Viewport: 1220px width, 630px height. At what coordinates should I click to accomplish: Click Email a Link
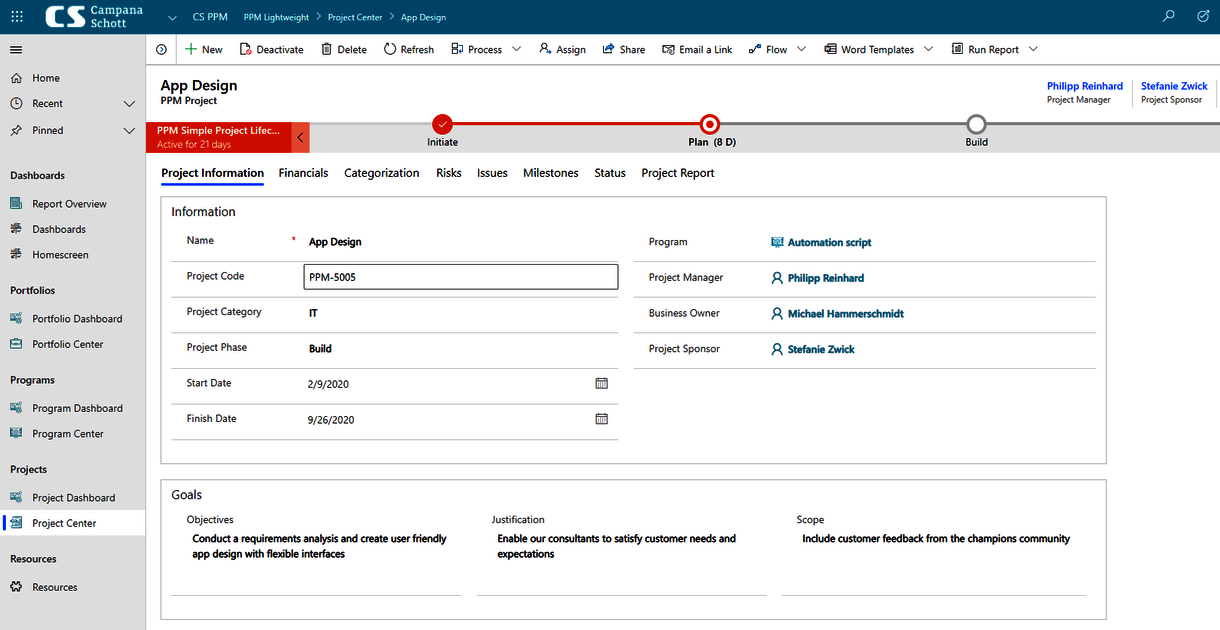pos(697,49)
